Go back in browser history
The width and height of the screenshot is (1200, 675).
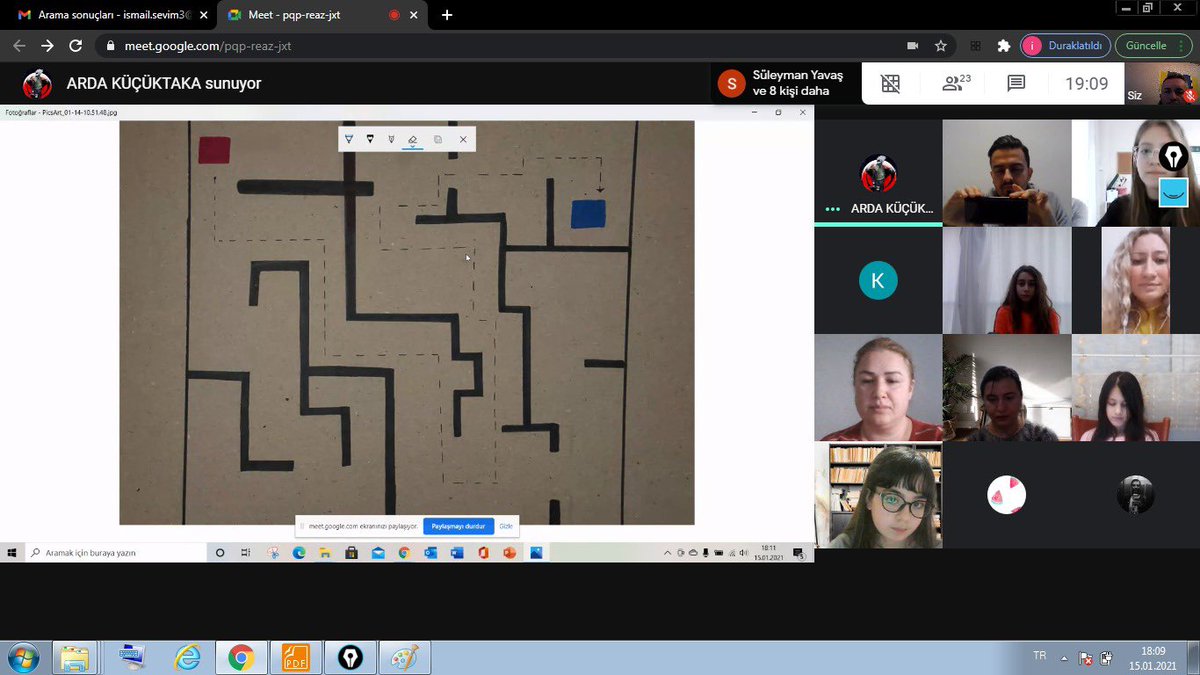[x=19, y=45]
